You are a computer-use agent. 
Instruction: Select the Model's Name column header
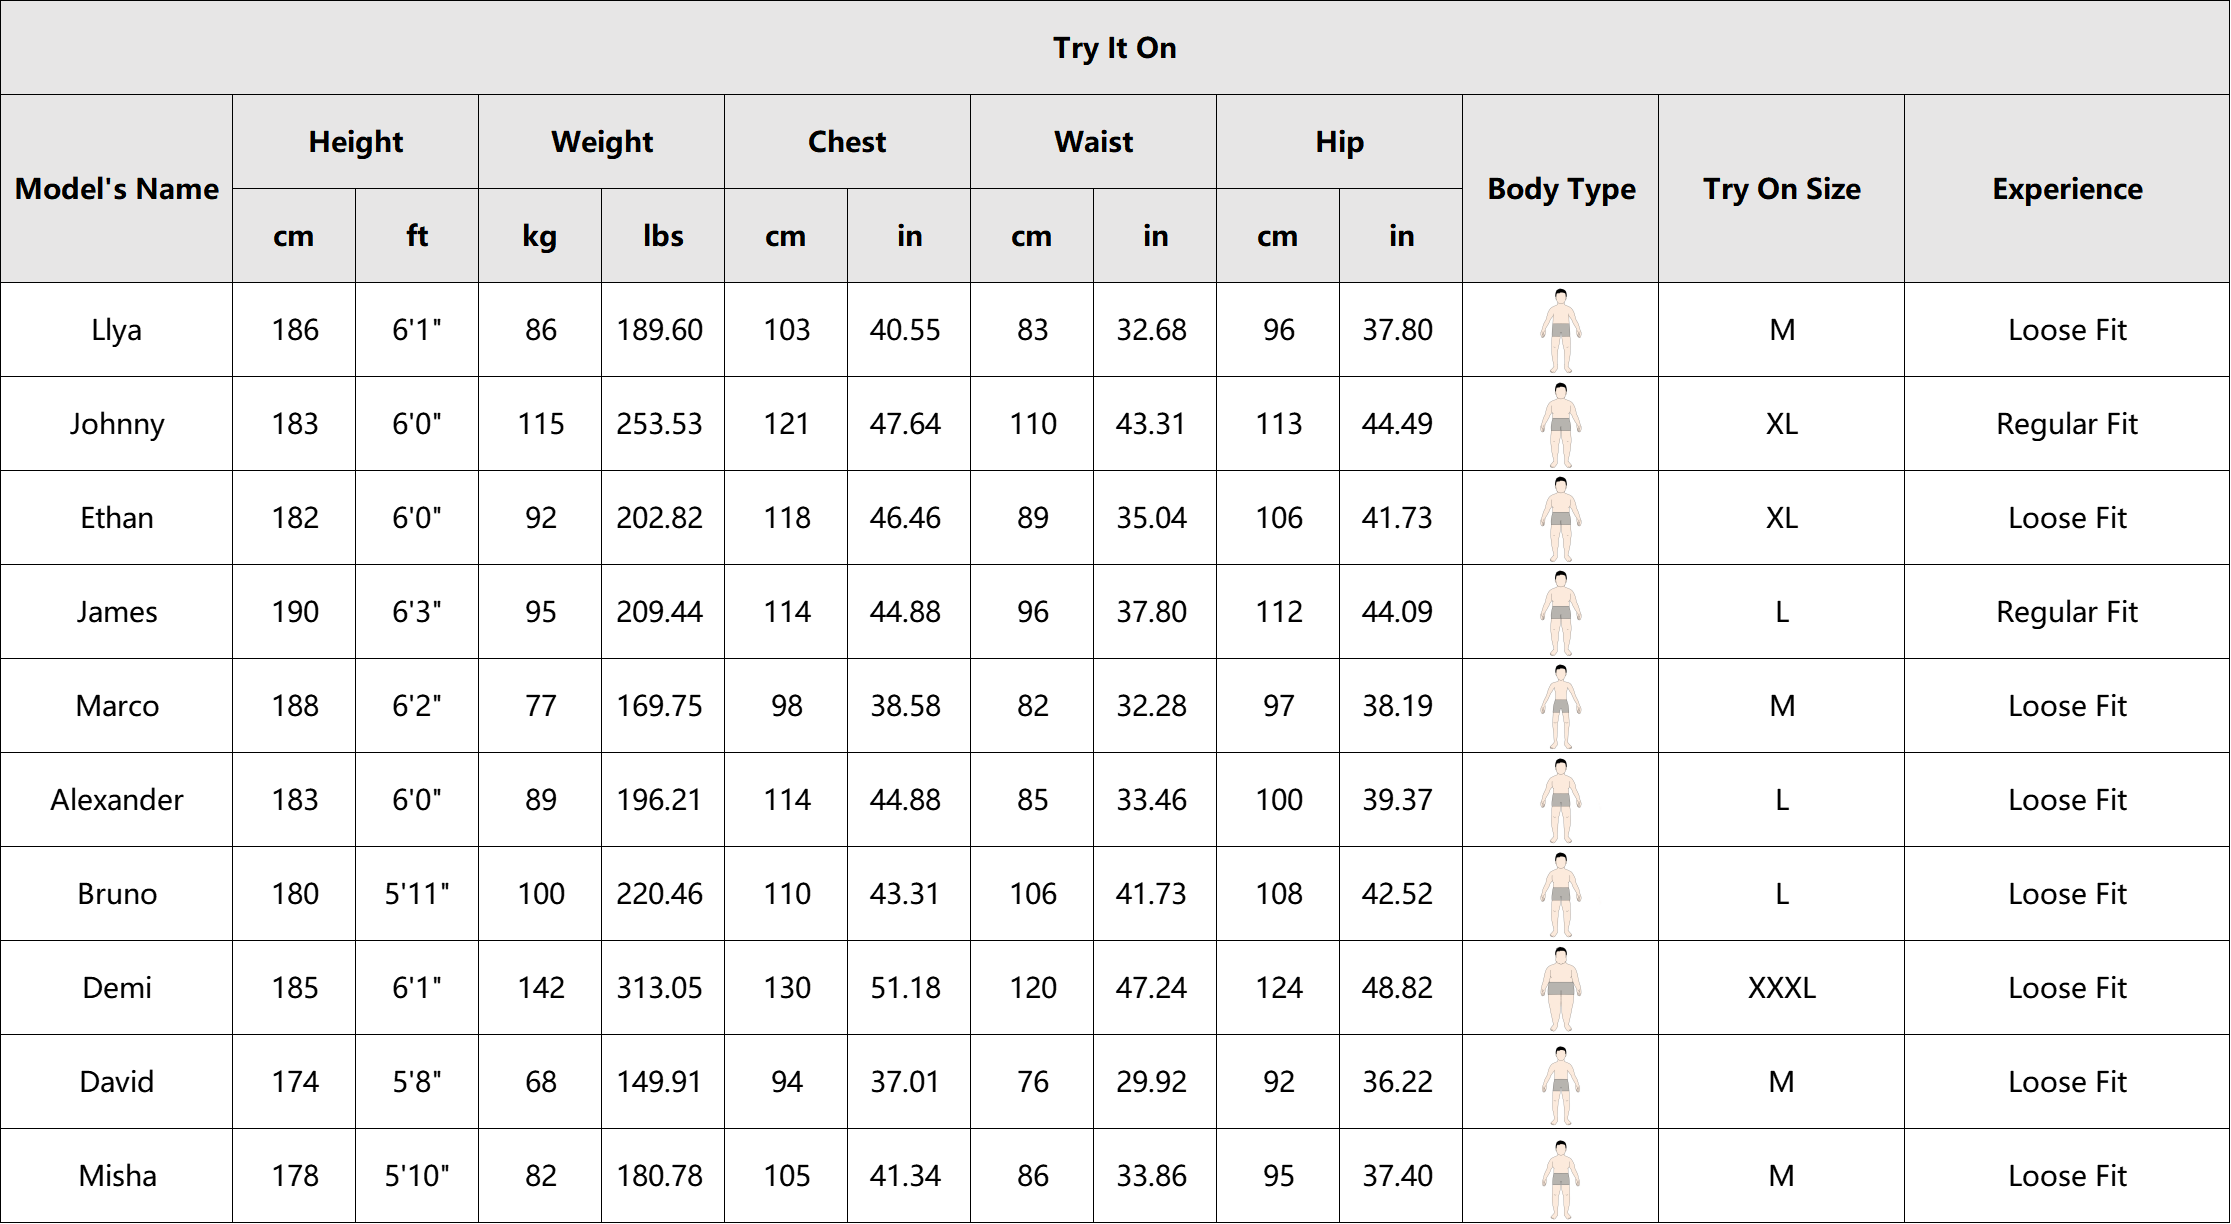pos(117,189)
